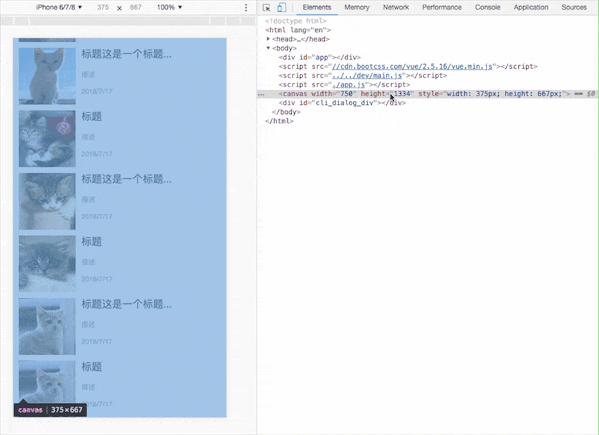Image resolution: width=599 pixels, height=435 pixels.
Task: Select the cli_dialog_div node
Action: coord(342,103)
